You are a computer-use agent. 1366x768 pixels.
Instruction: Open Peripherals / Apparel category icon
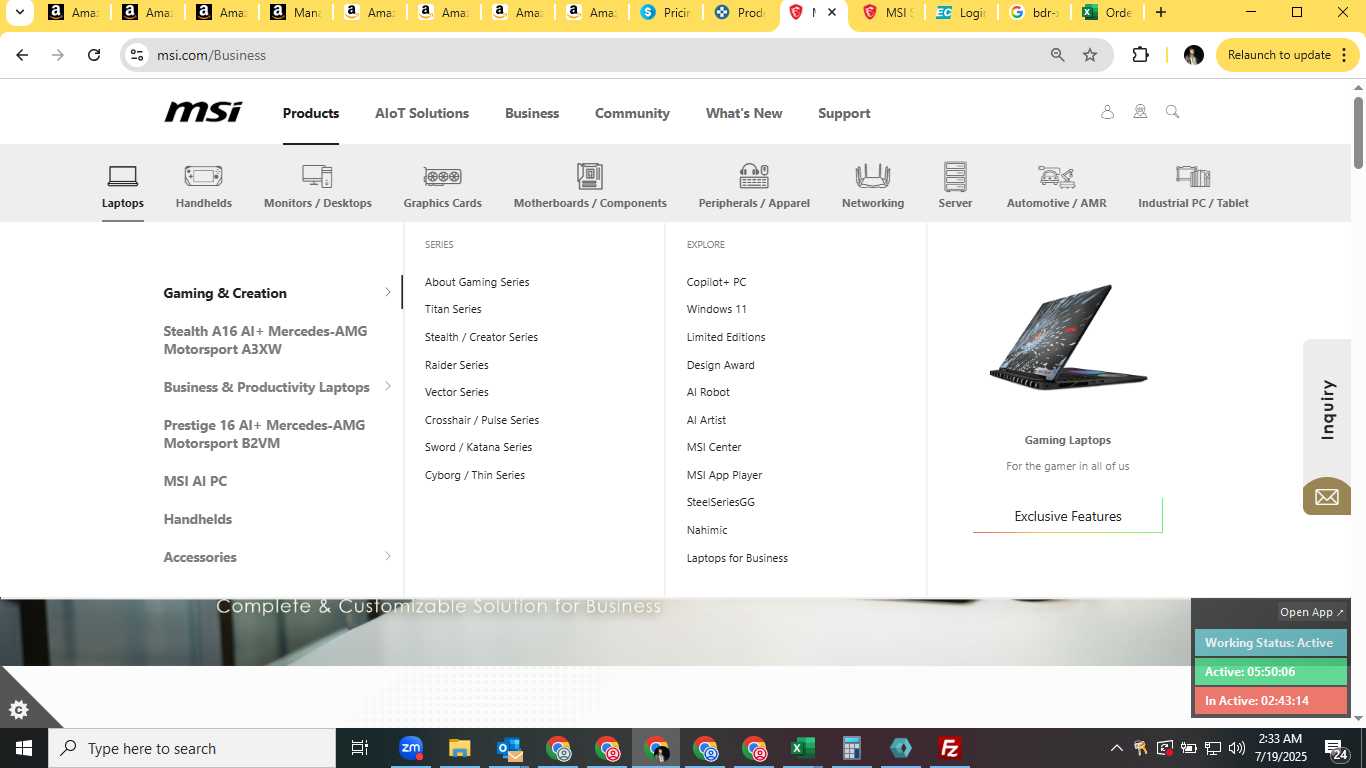pos(754,177)
